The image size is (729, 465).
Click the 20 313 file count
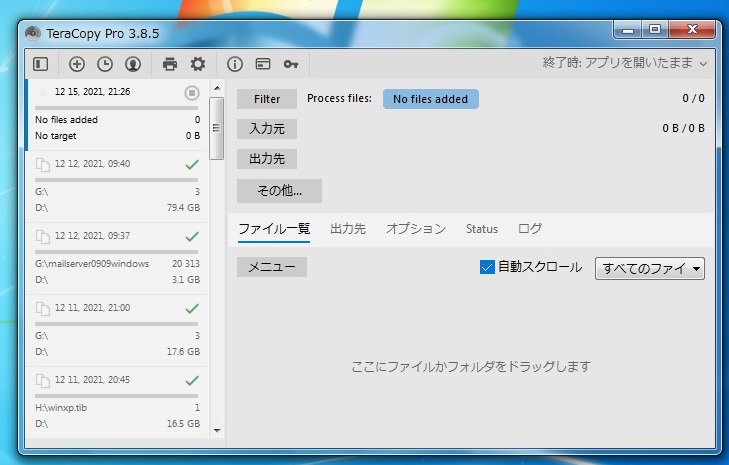tap(186, 264)
